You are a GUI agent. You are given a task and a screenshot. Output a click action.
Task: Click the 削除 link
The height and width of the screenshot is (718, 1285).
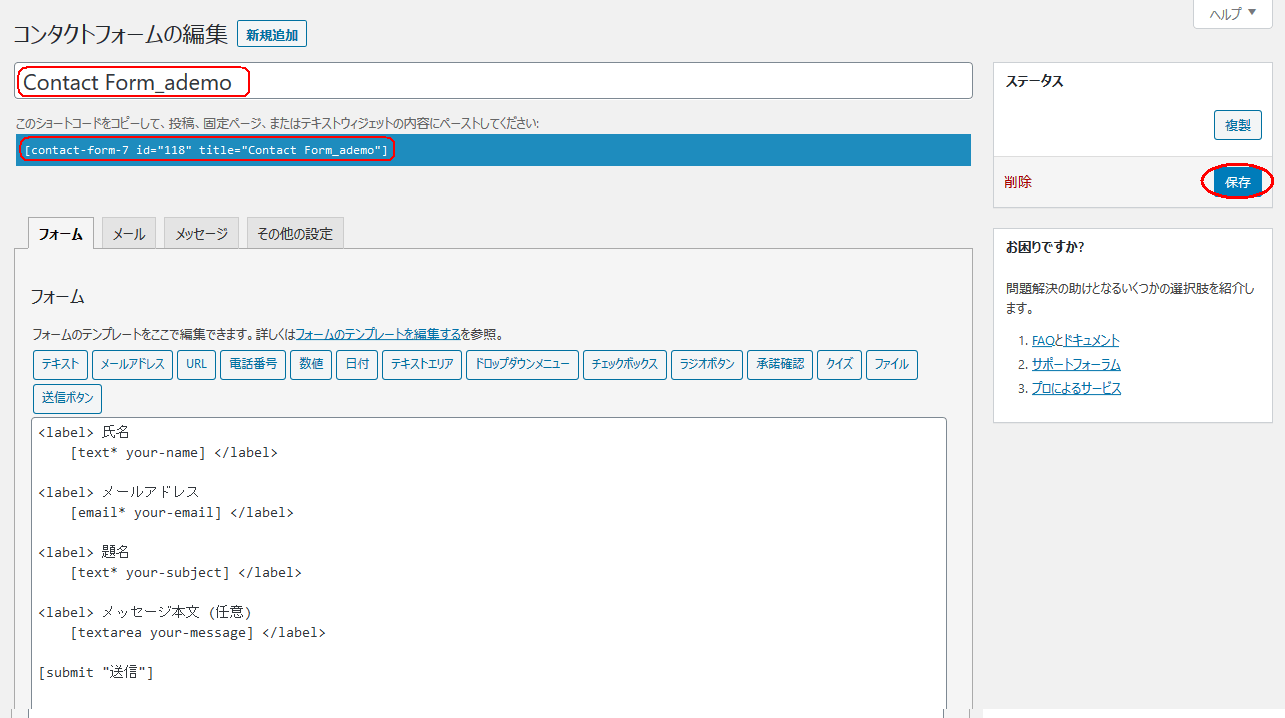click(1018, 182)
